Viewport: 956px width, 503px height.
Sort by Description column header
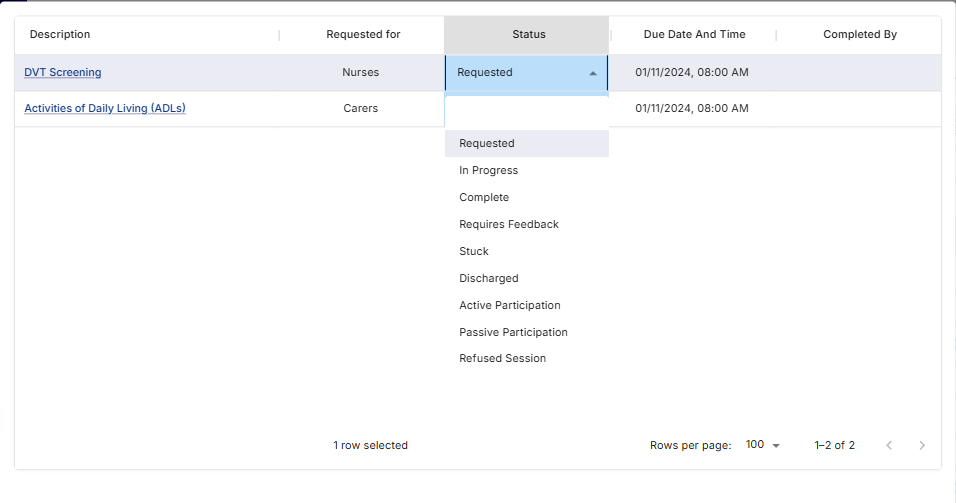(x=60, y=34)
